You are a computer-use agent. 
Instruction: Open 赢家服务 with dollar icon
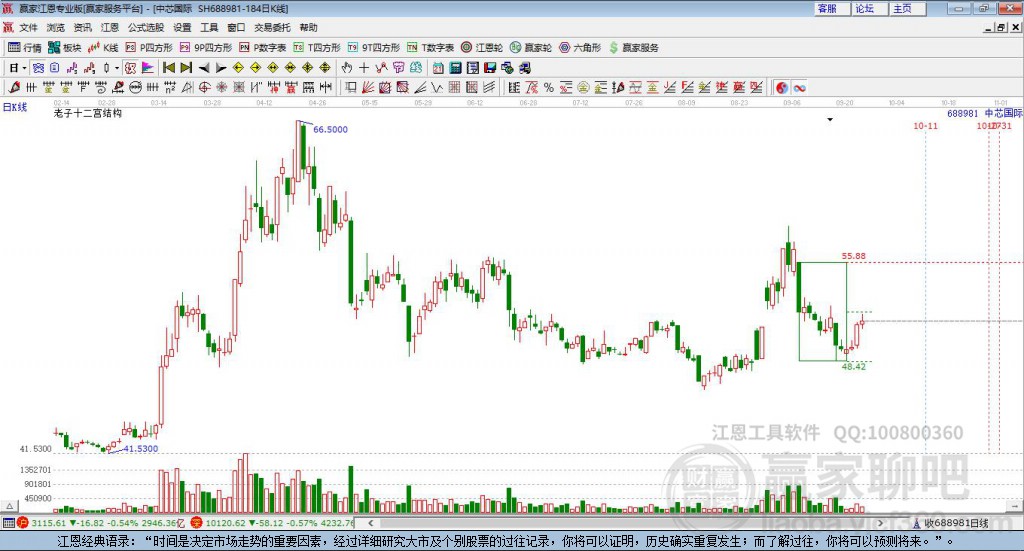pyautogui.click(x=633, y=48)
